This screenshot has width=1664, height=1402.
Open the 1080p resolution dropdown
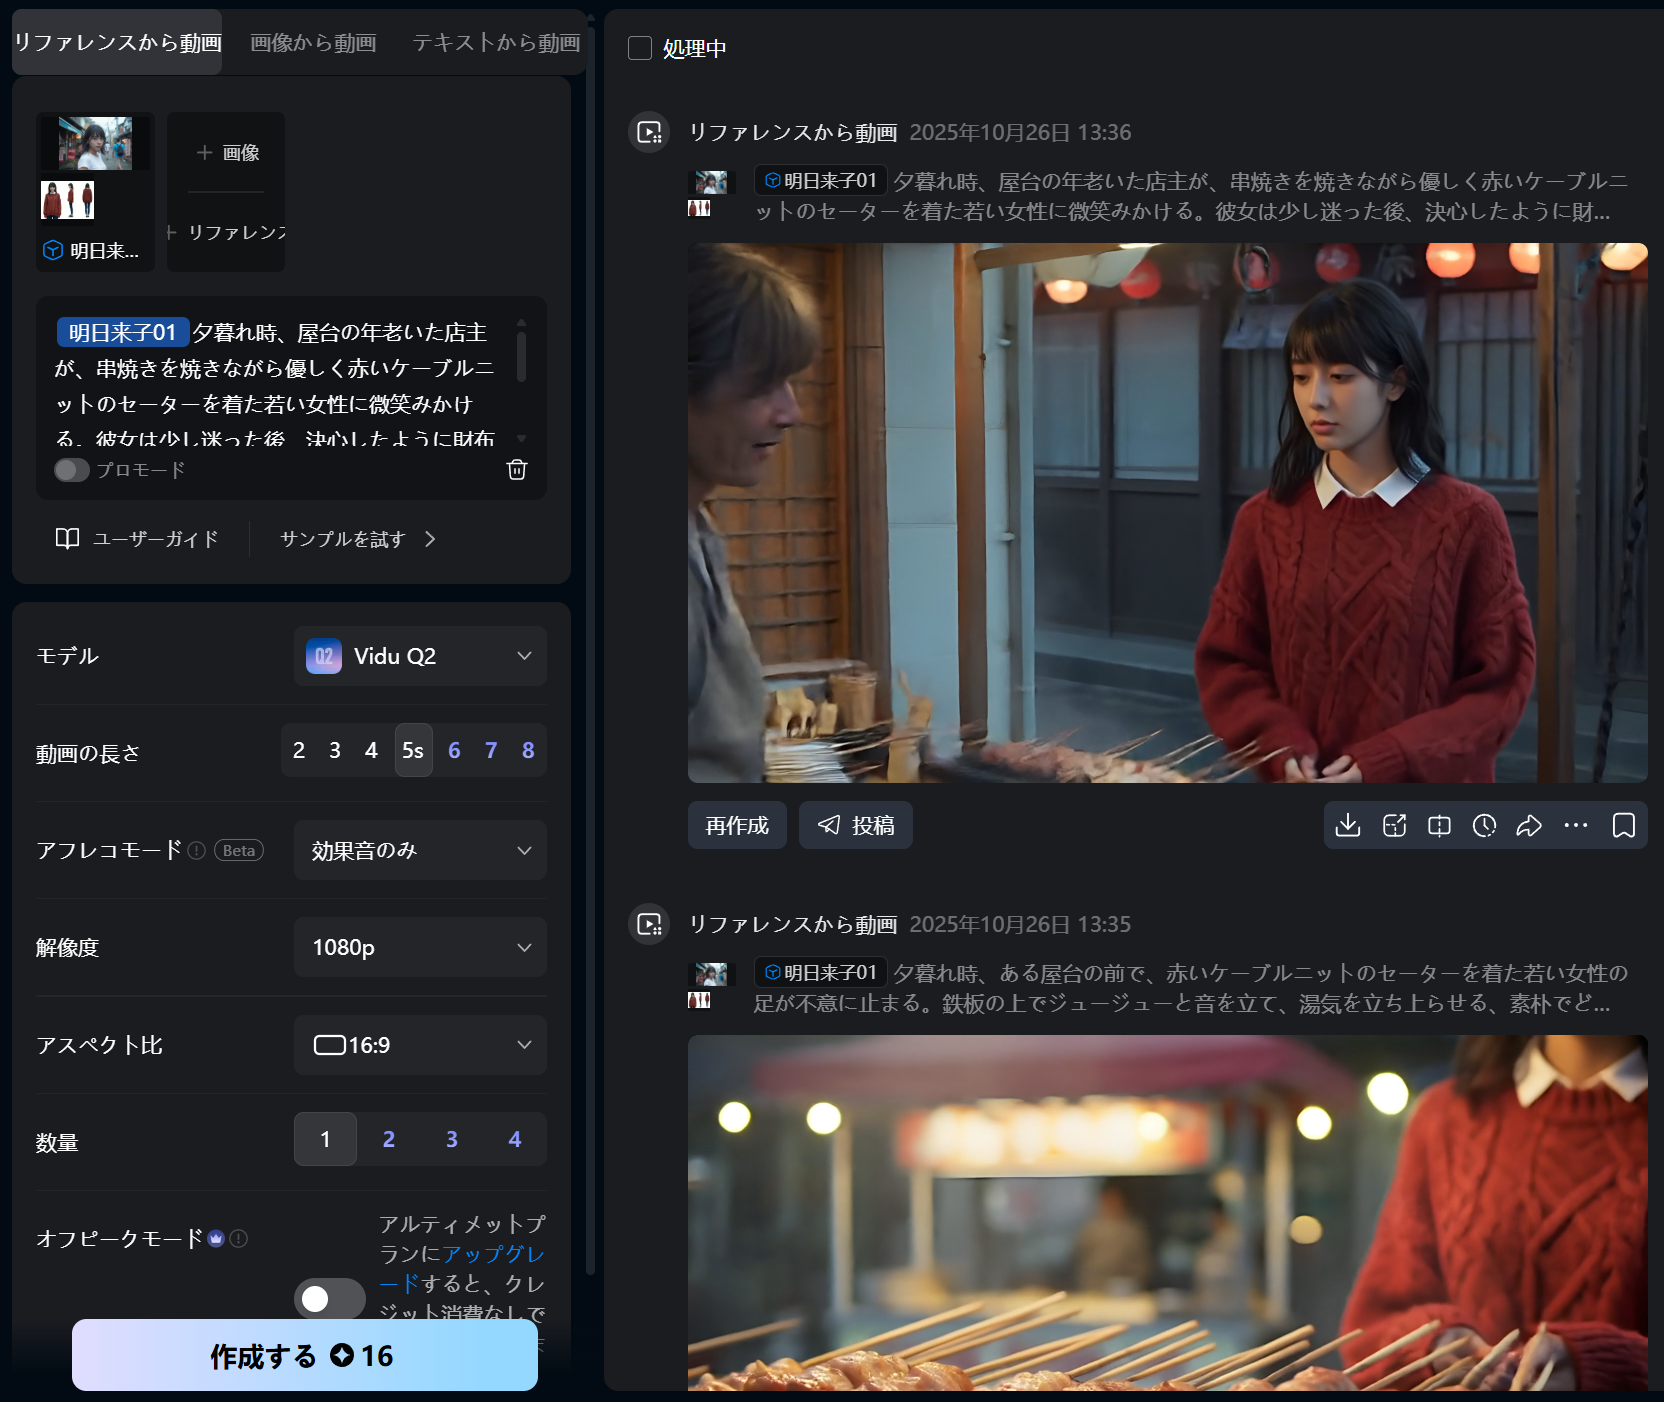click(x=420, y=947)
